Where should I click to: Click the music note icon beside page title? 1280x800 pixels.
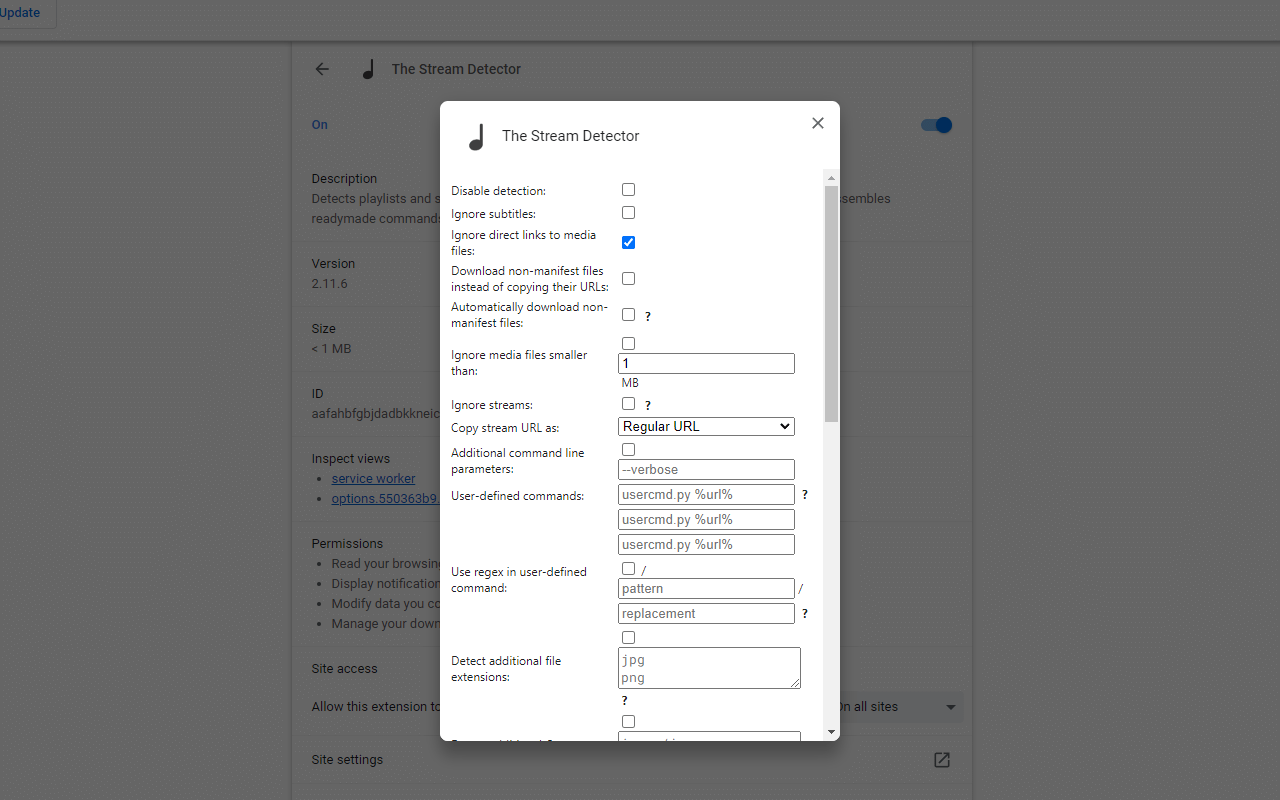(x=368, y=69)
